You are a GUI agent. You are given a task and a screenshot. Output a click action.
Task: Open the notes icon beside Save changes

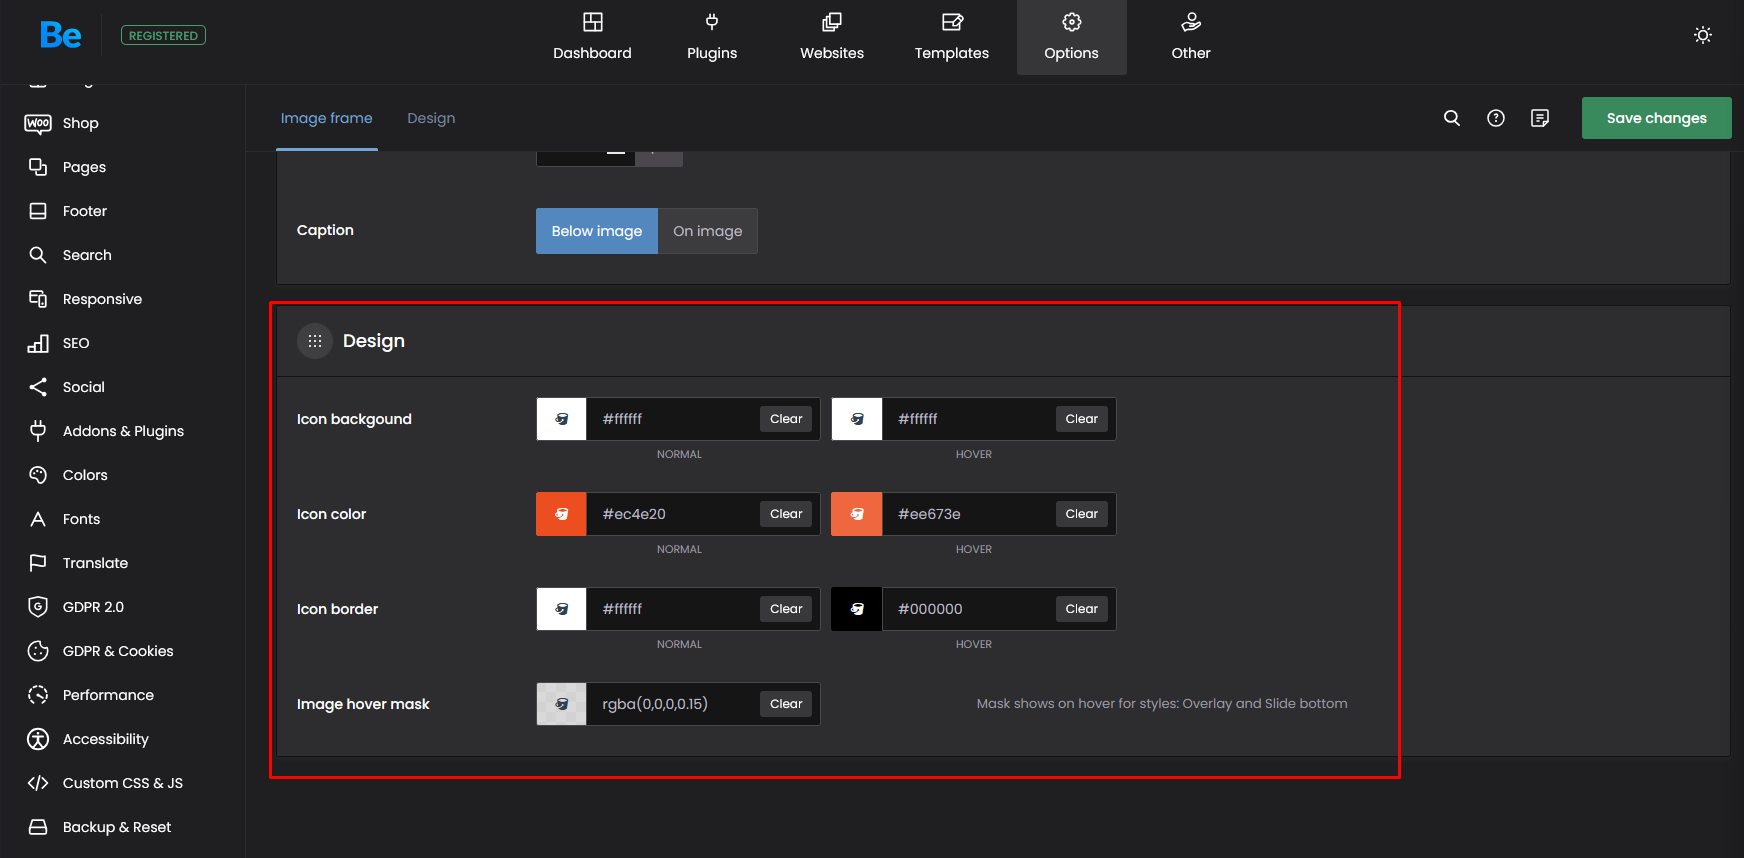(x=1540, y=118)
